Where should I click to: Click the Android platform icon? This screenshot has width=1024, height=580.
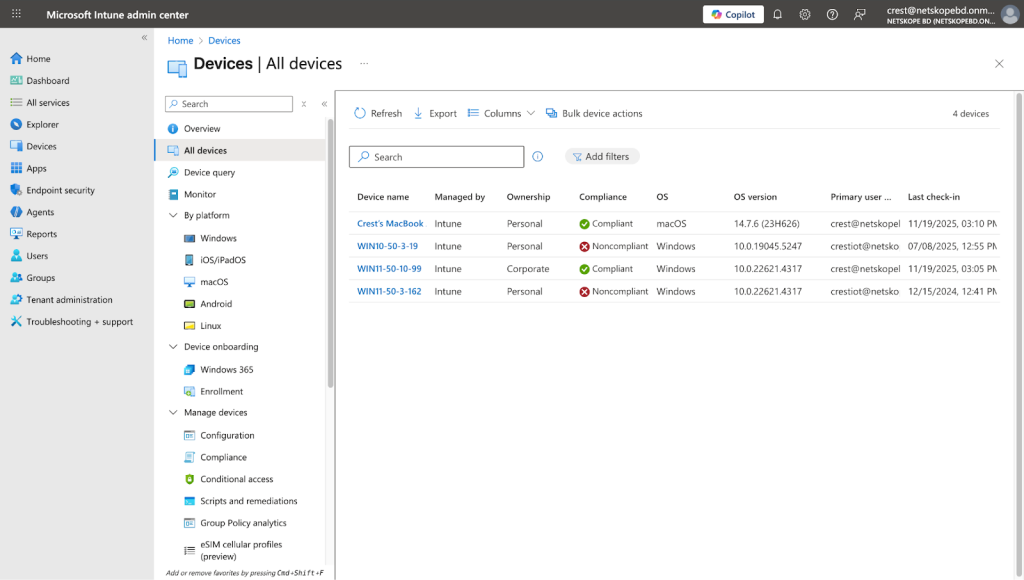coord(189,304)
